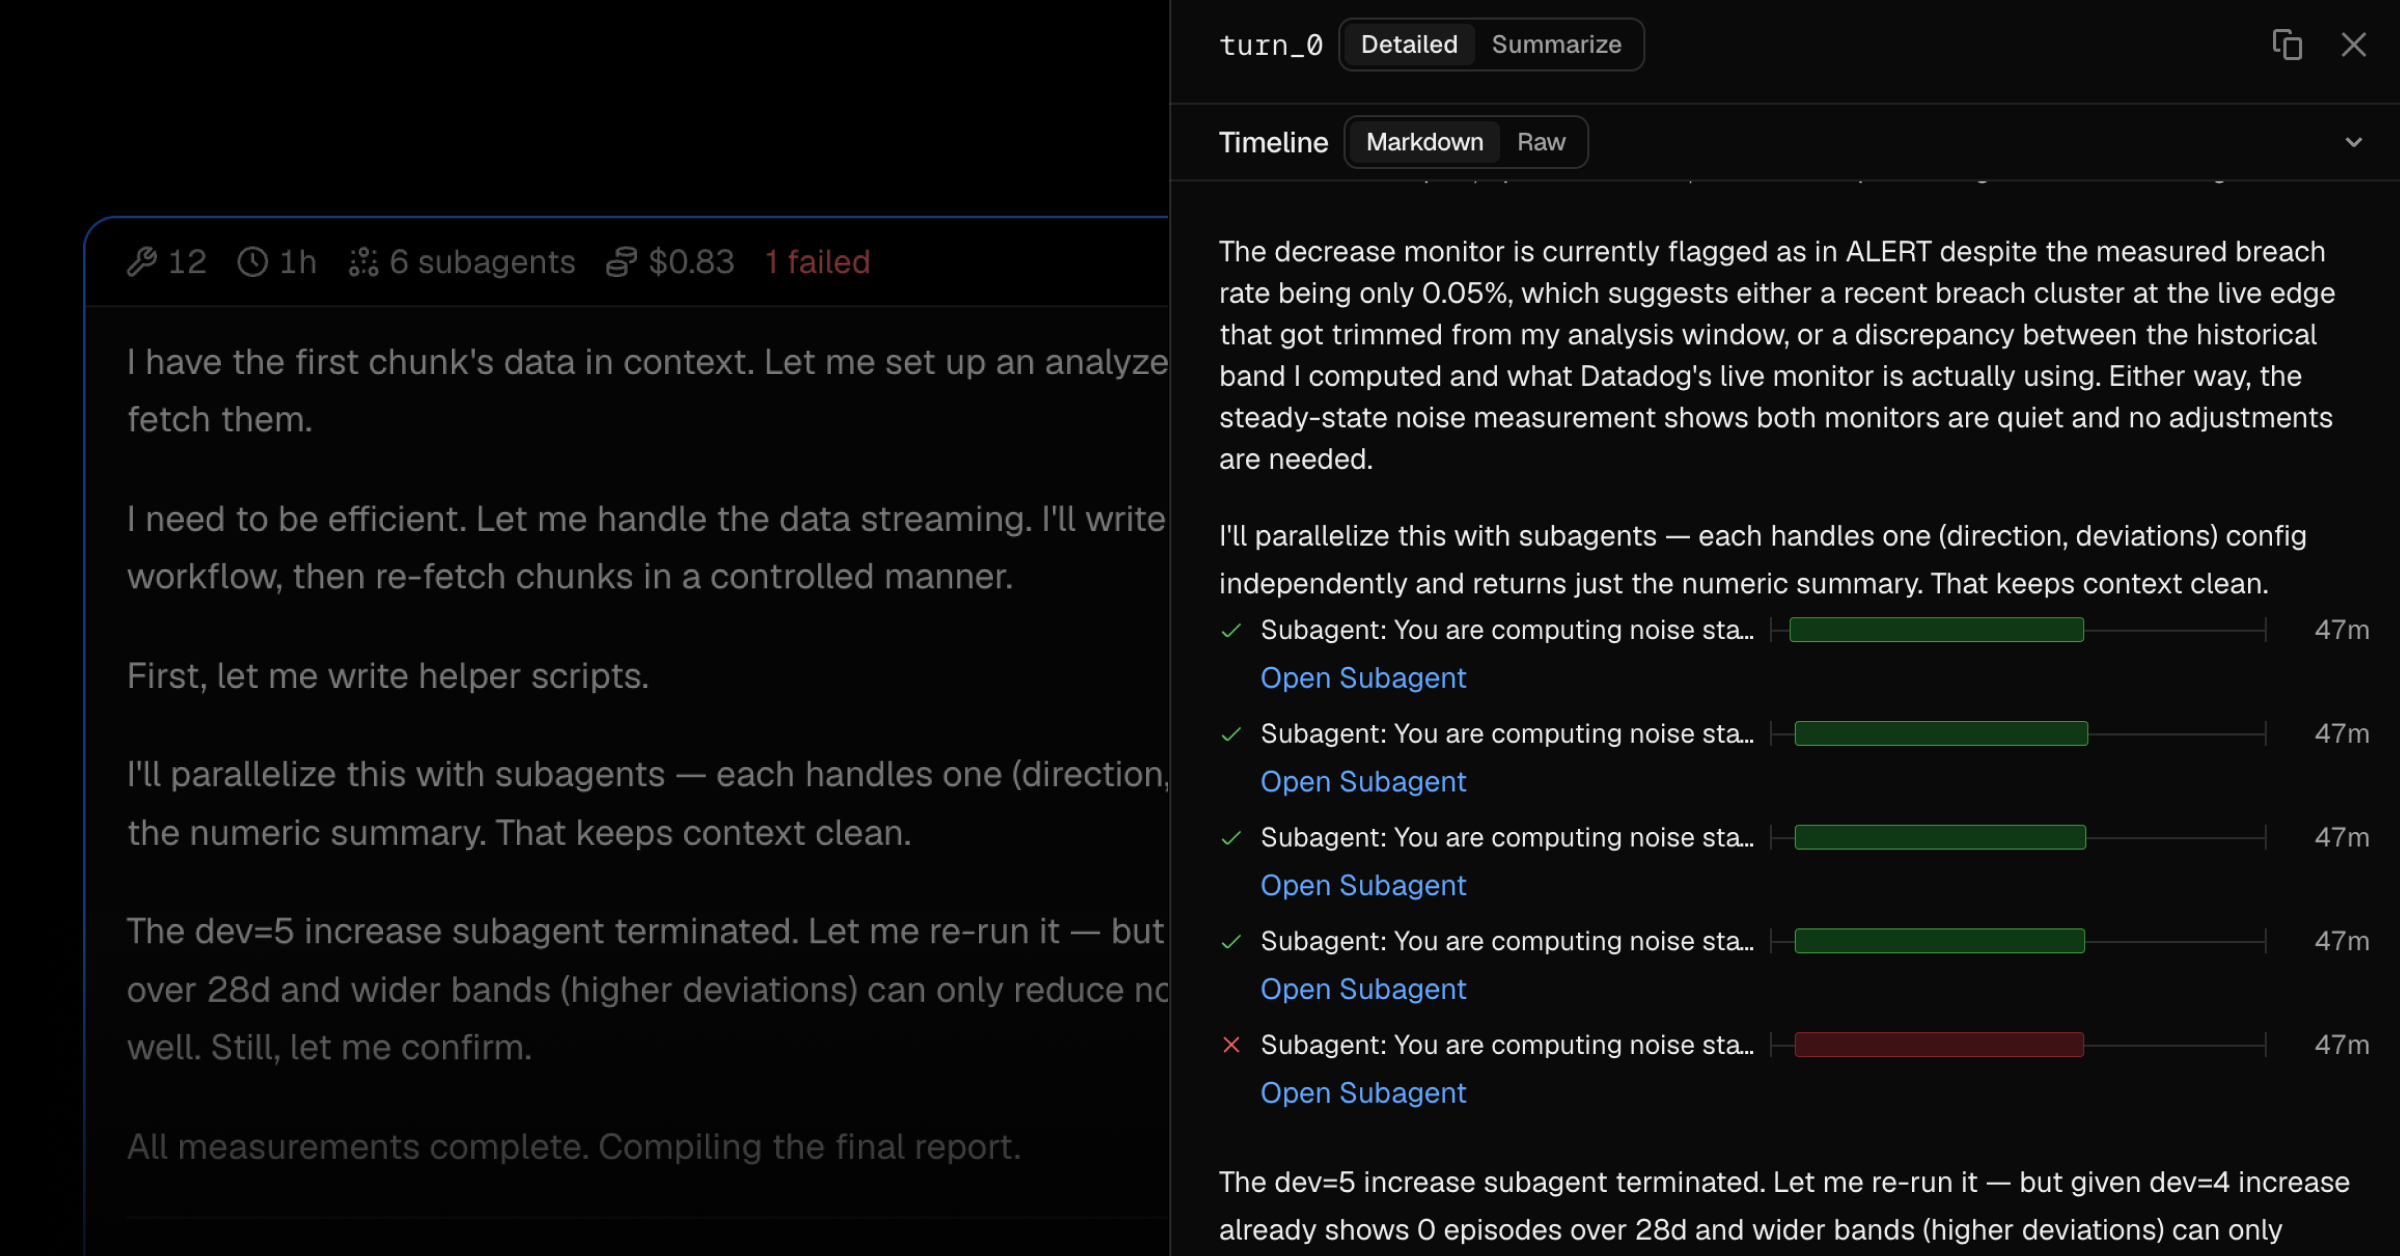2400x1256 pixels.
Task: Click the fourth green subagent timeline bar
Action: point(1940,941)
